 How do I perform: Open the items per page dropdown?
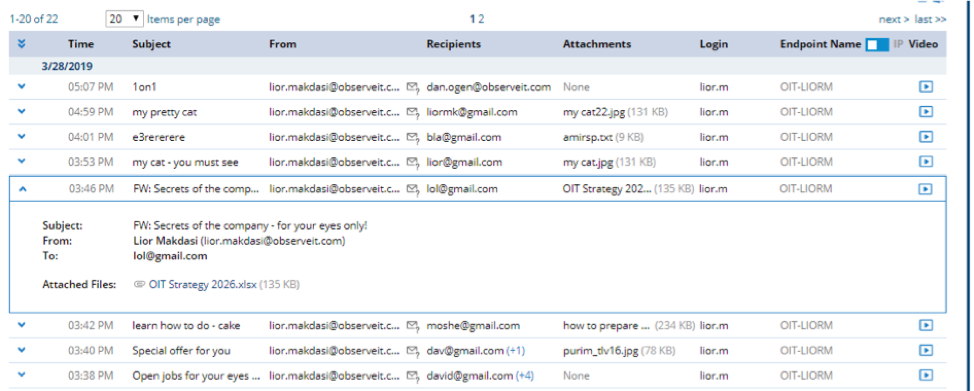[x=125, y=19]
